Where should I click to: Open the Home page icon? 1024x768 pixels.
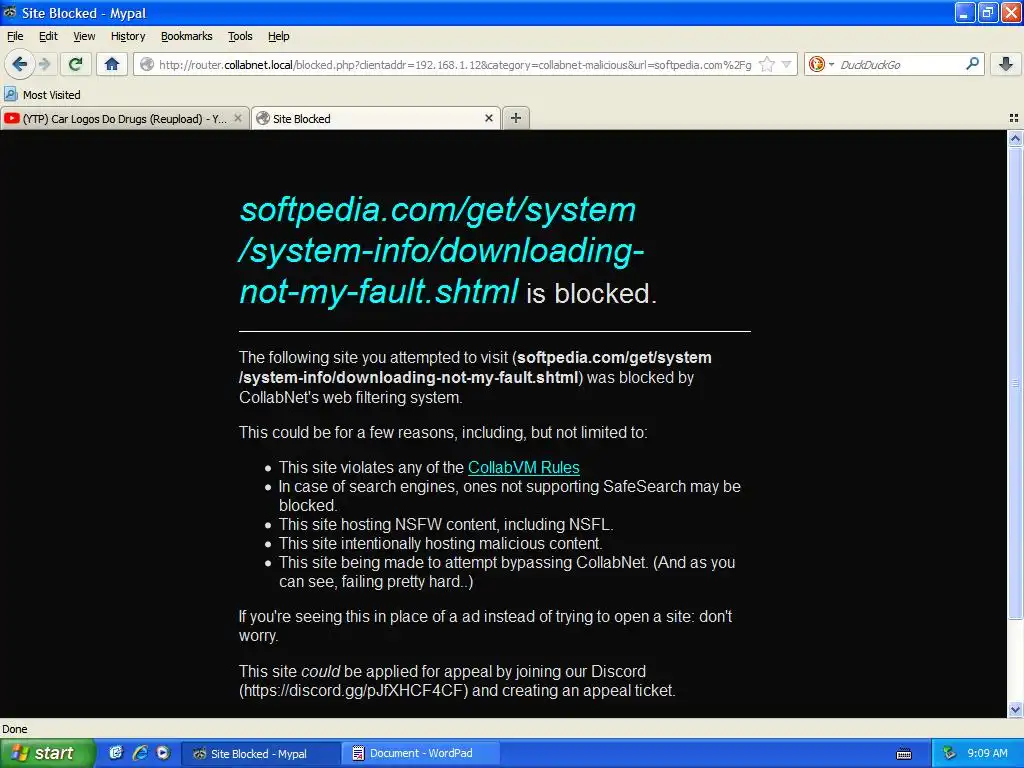tap(112, 64)
